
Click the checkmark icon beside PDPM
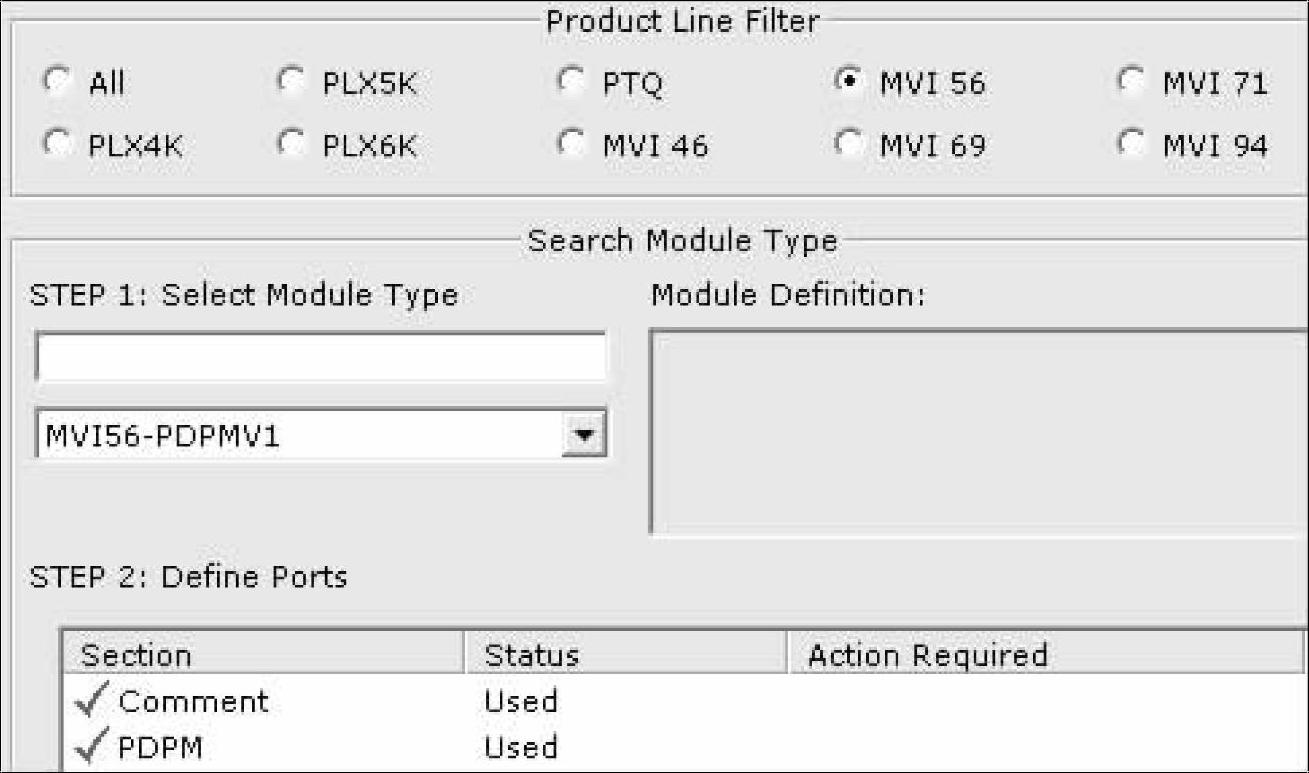(94, 747)
